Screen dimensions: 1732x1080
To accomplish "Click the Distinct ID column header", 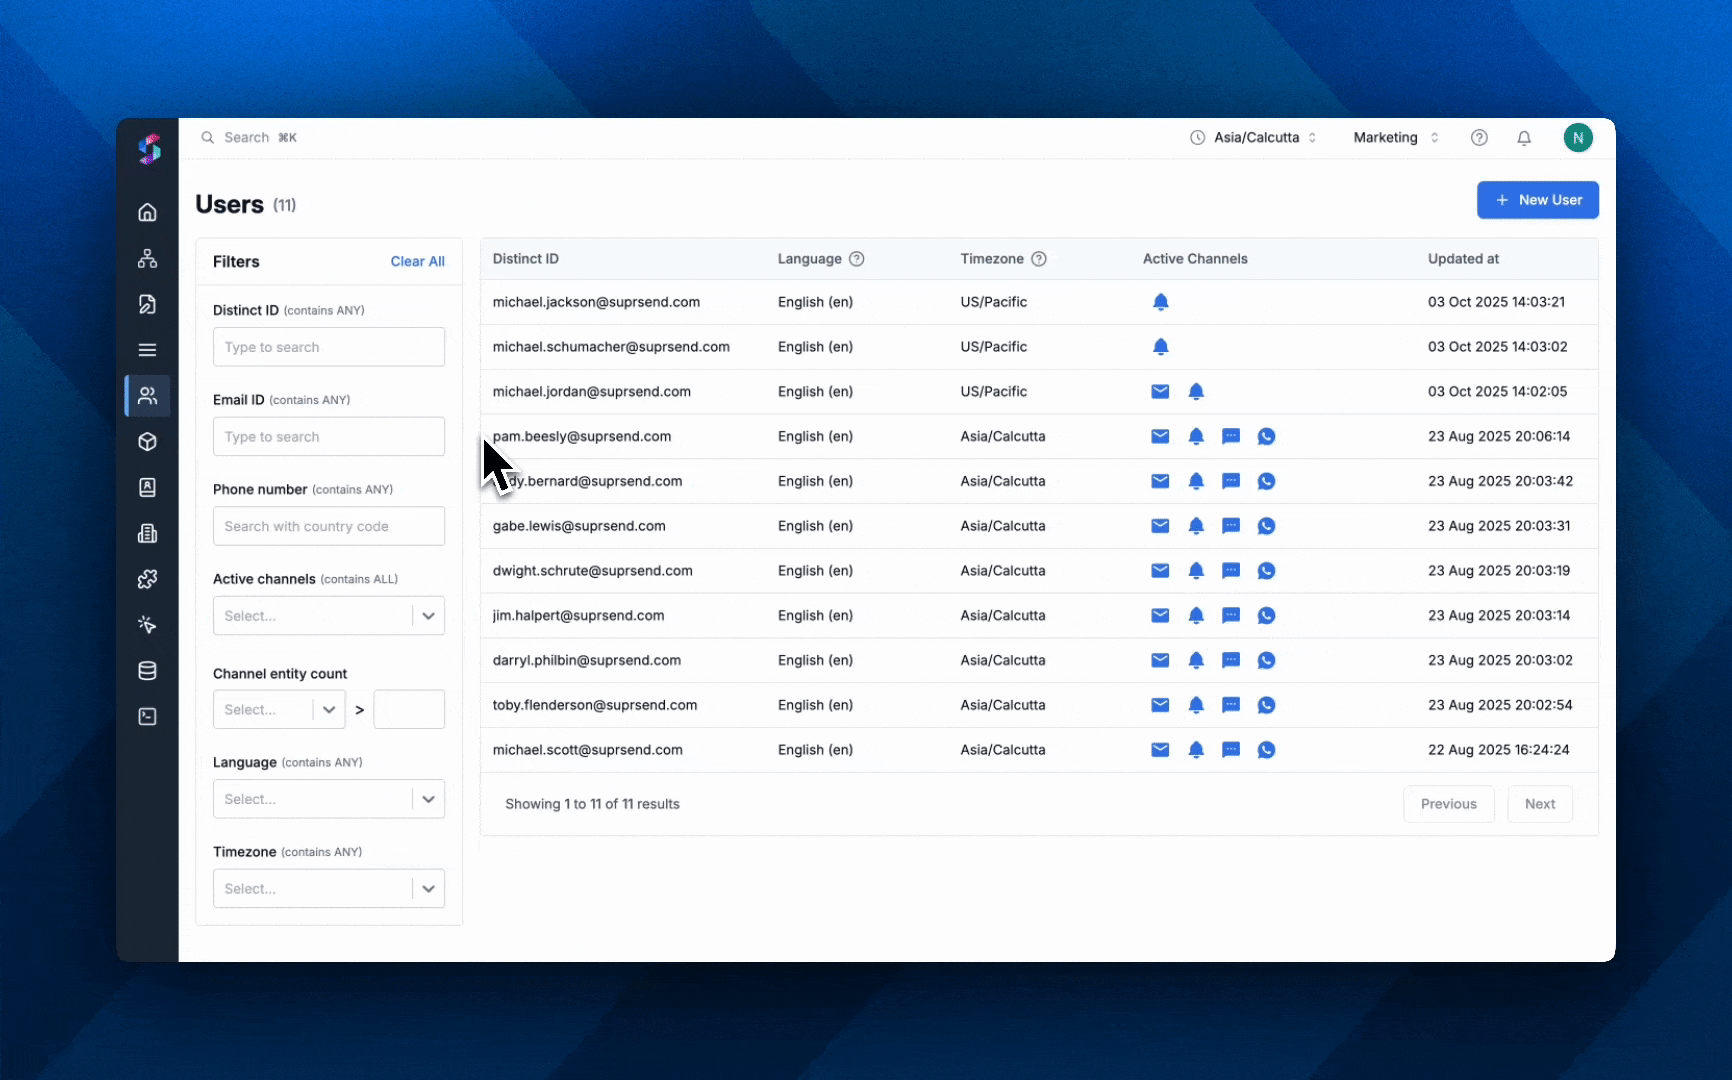I will tap(525, 259).
